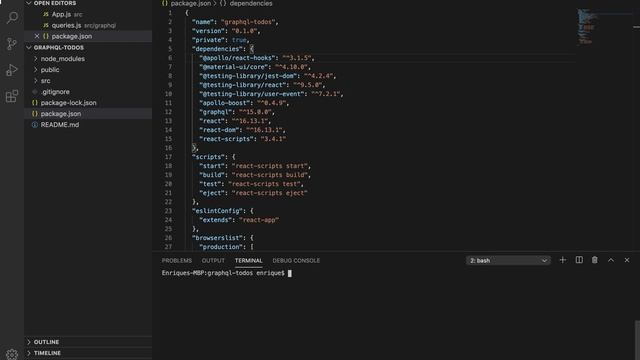Expand the src folder
The width and height of the screenshot is (640, 360).
coord(36,81)
